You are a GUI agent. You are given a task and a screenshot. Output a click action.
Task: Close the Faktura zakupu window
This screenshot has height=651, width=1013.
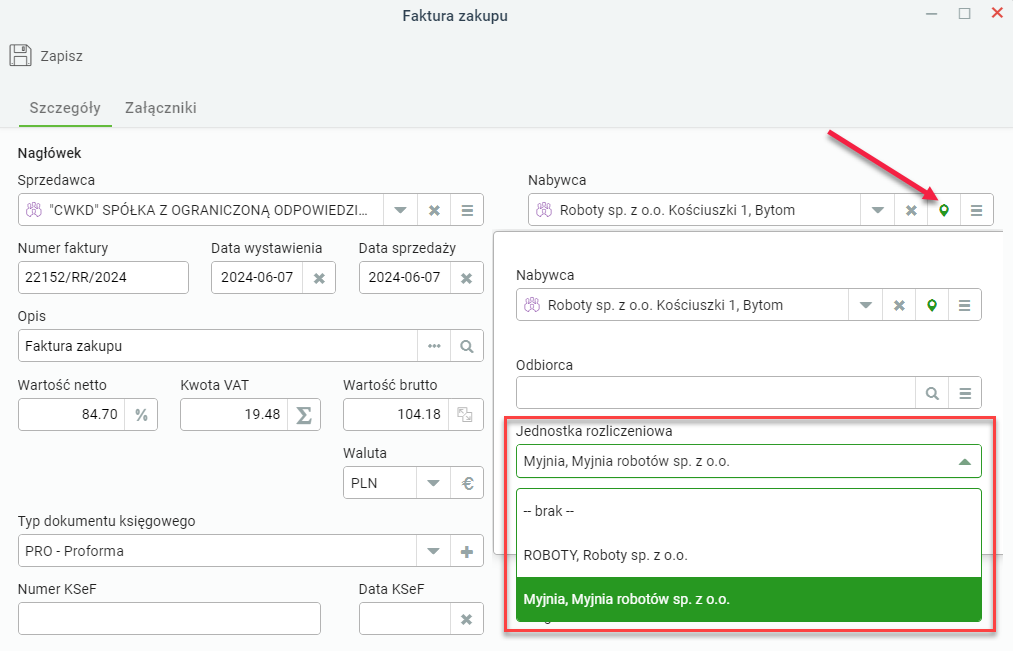pyautogui.click(x=997, y=14)
